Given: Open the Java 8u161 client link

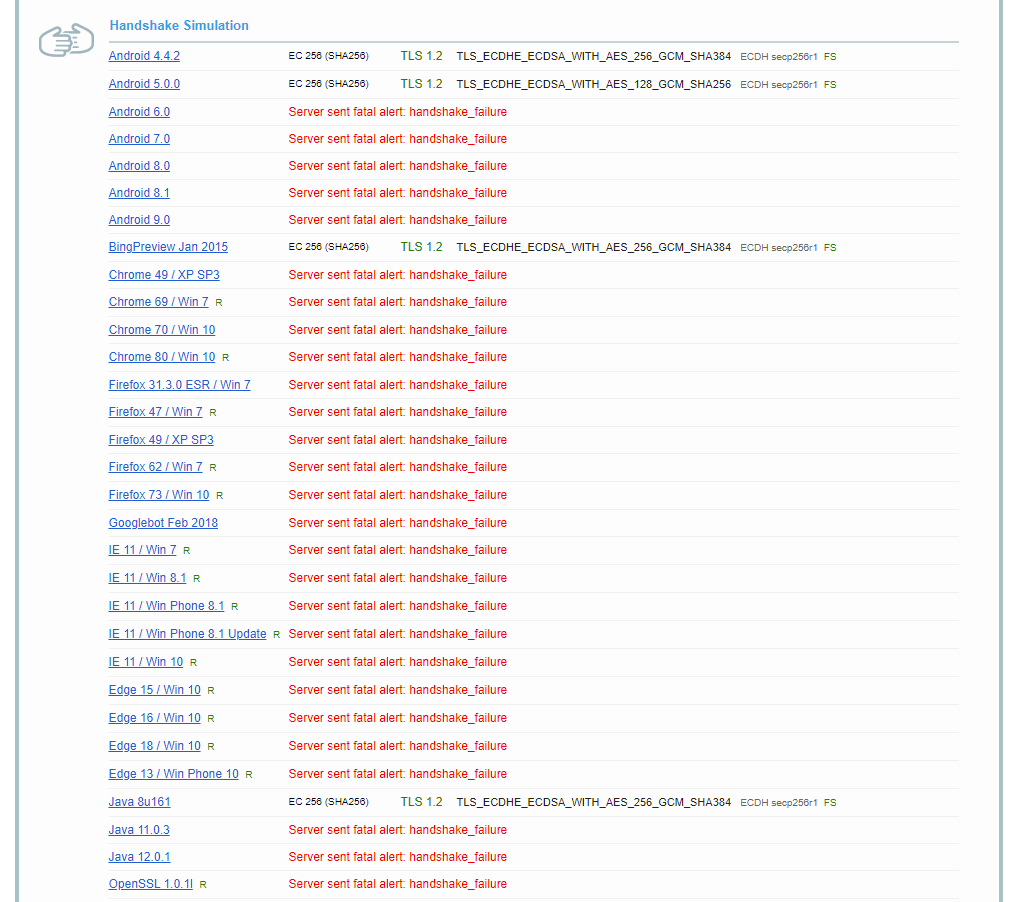Looking at the screenshot, I should 139,802.
